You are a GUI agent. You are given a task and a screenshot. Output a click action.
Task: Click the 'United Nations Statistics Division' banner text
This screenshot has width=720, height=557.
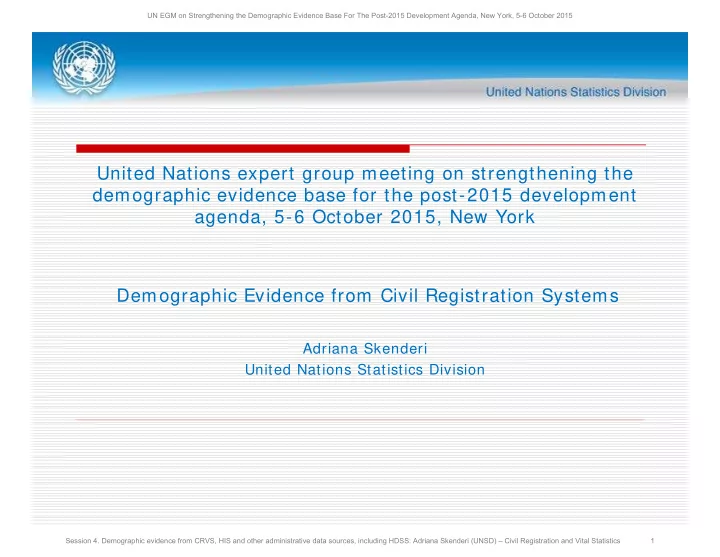[x=576, y=92]
